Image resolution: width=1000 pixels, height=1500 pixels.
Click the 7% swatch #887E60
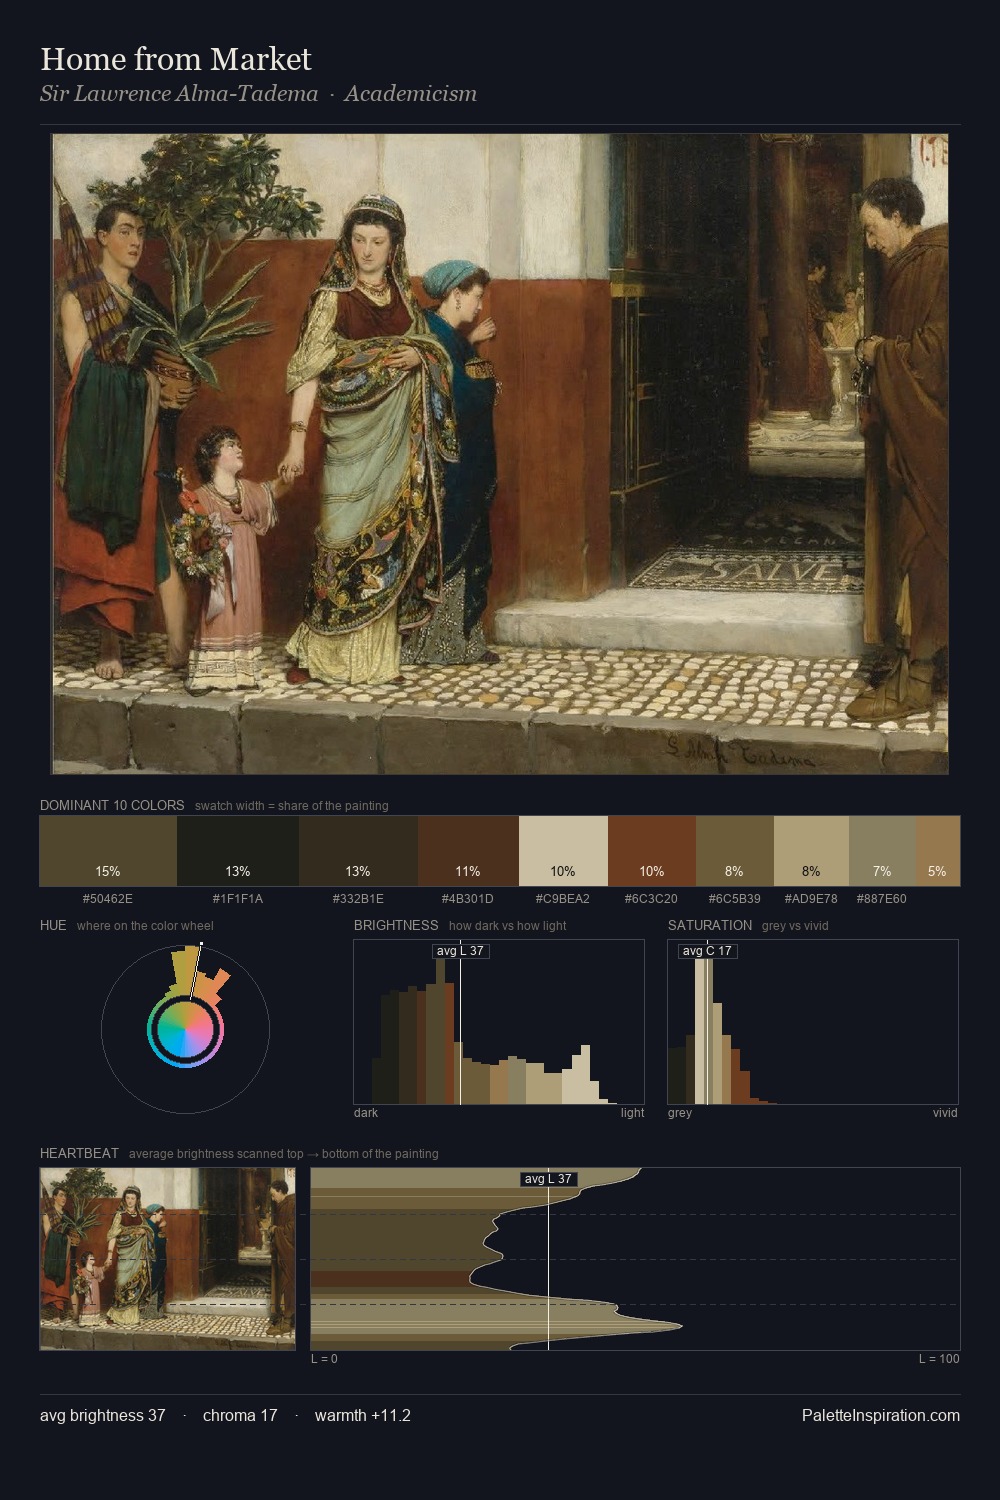pos(882,851)
